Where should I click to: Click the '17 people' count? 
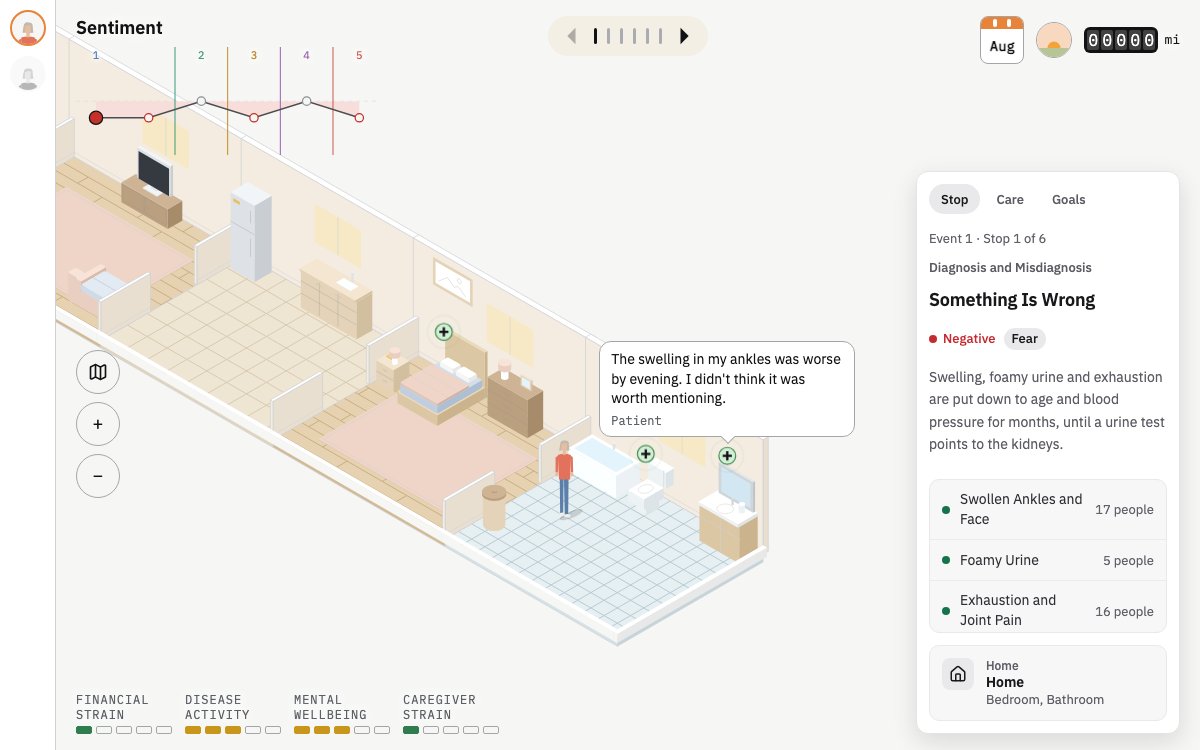pyautogui.click(x=1124, y=510)
